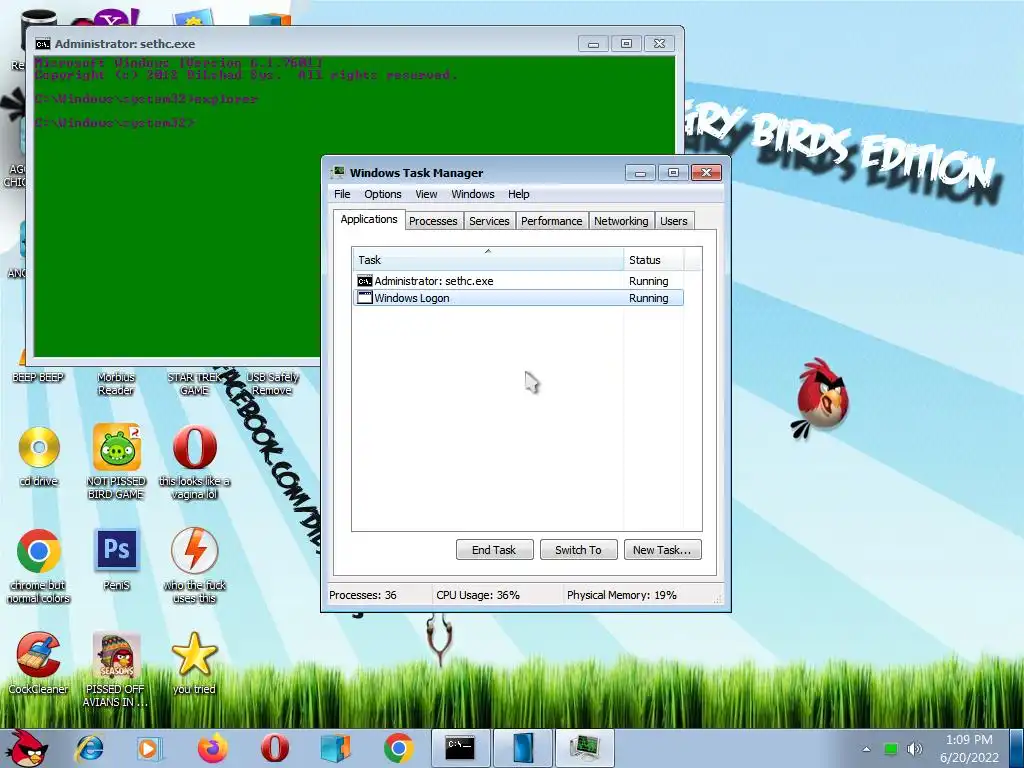
Task: Sort the list by the Status column
Action: [653, 259]
